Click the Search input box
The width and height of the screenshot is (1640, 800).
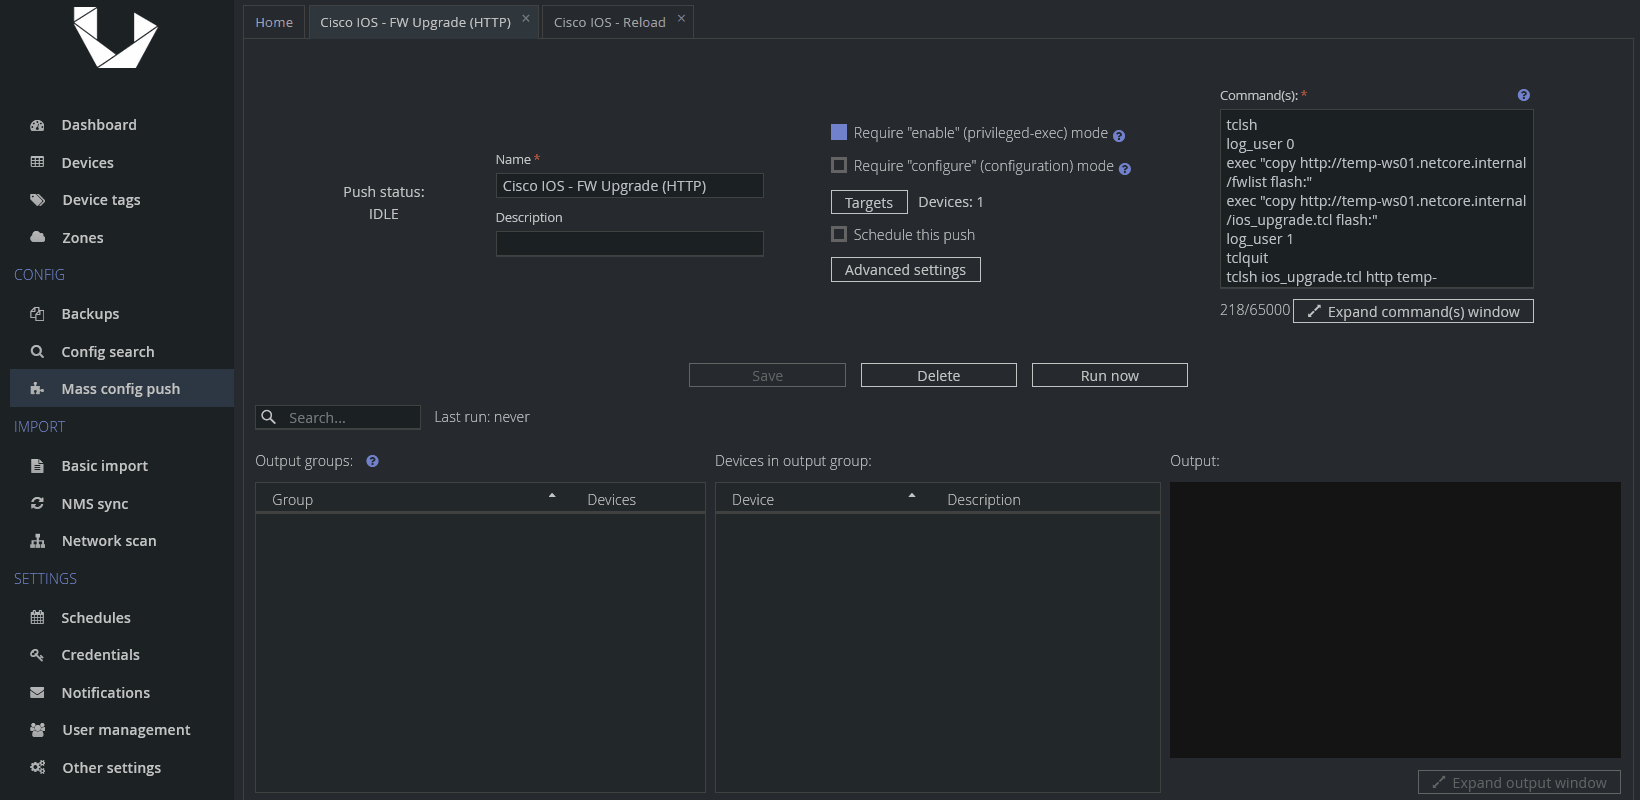(x=338, y=417)
